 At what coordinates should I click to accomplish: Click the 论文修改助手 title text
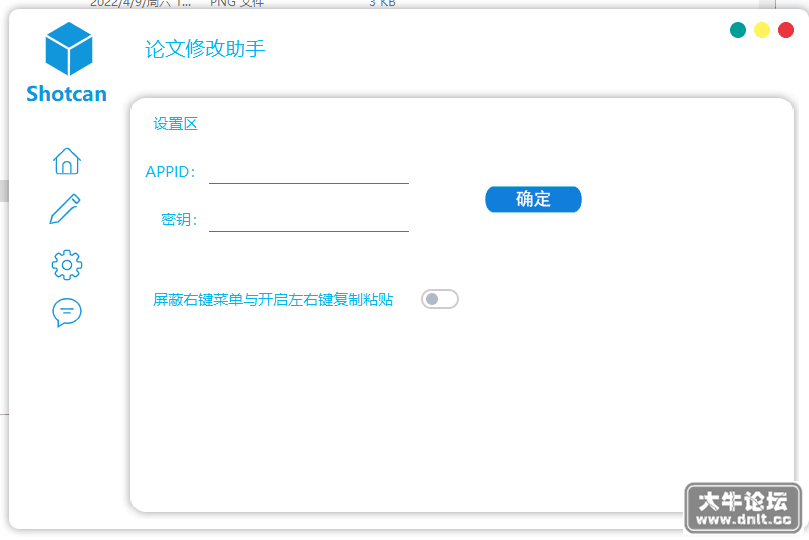click(205, 49)
